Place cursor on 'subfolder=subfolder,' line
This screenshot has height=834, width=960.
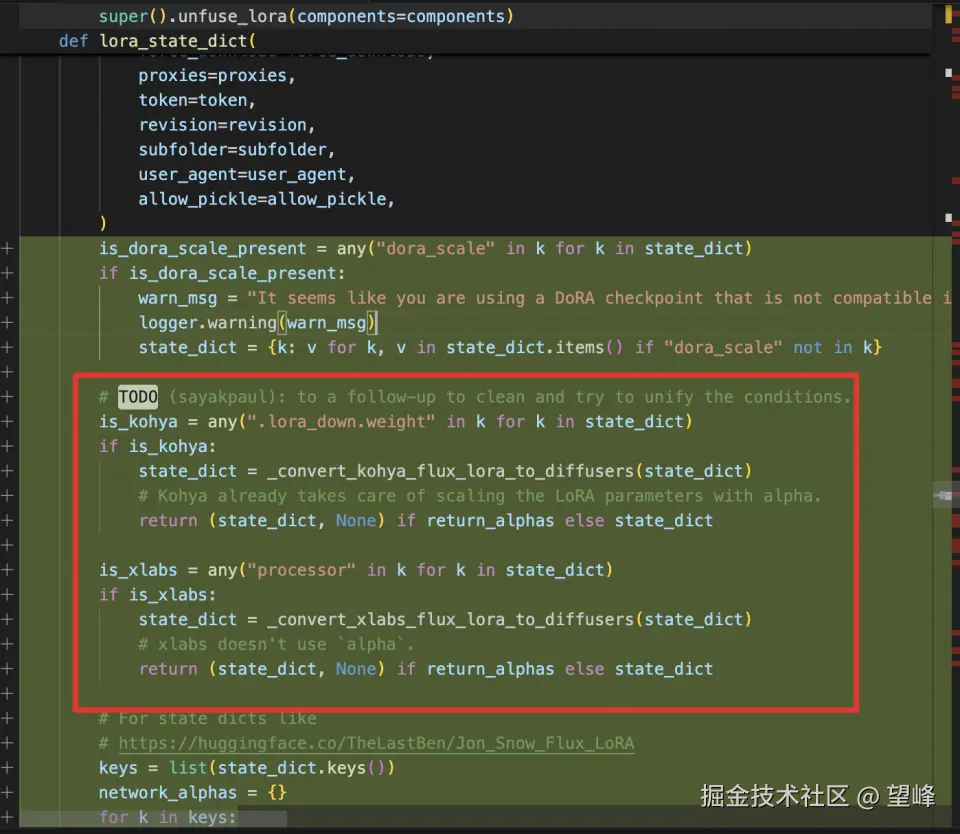coord(236,150)
